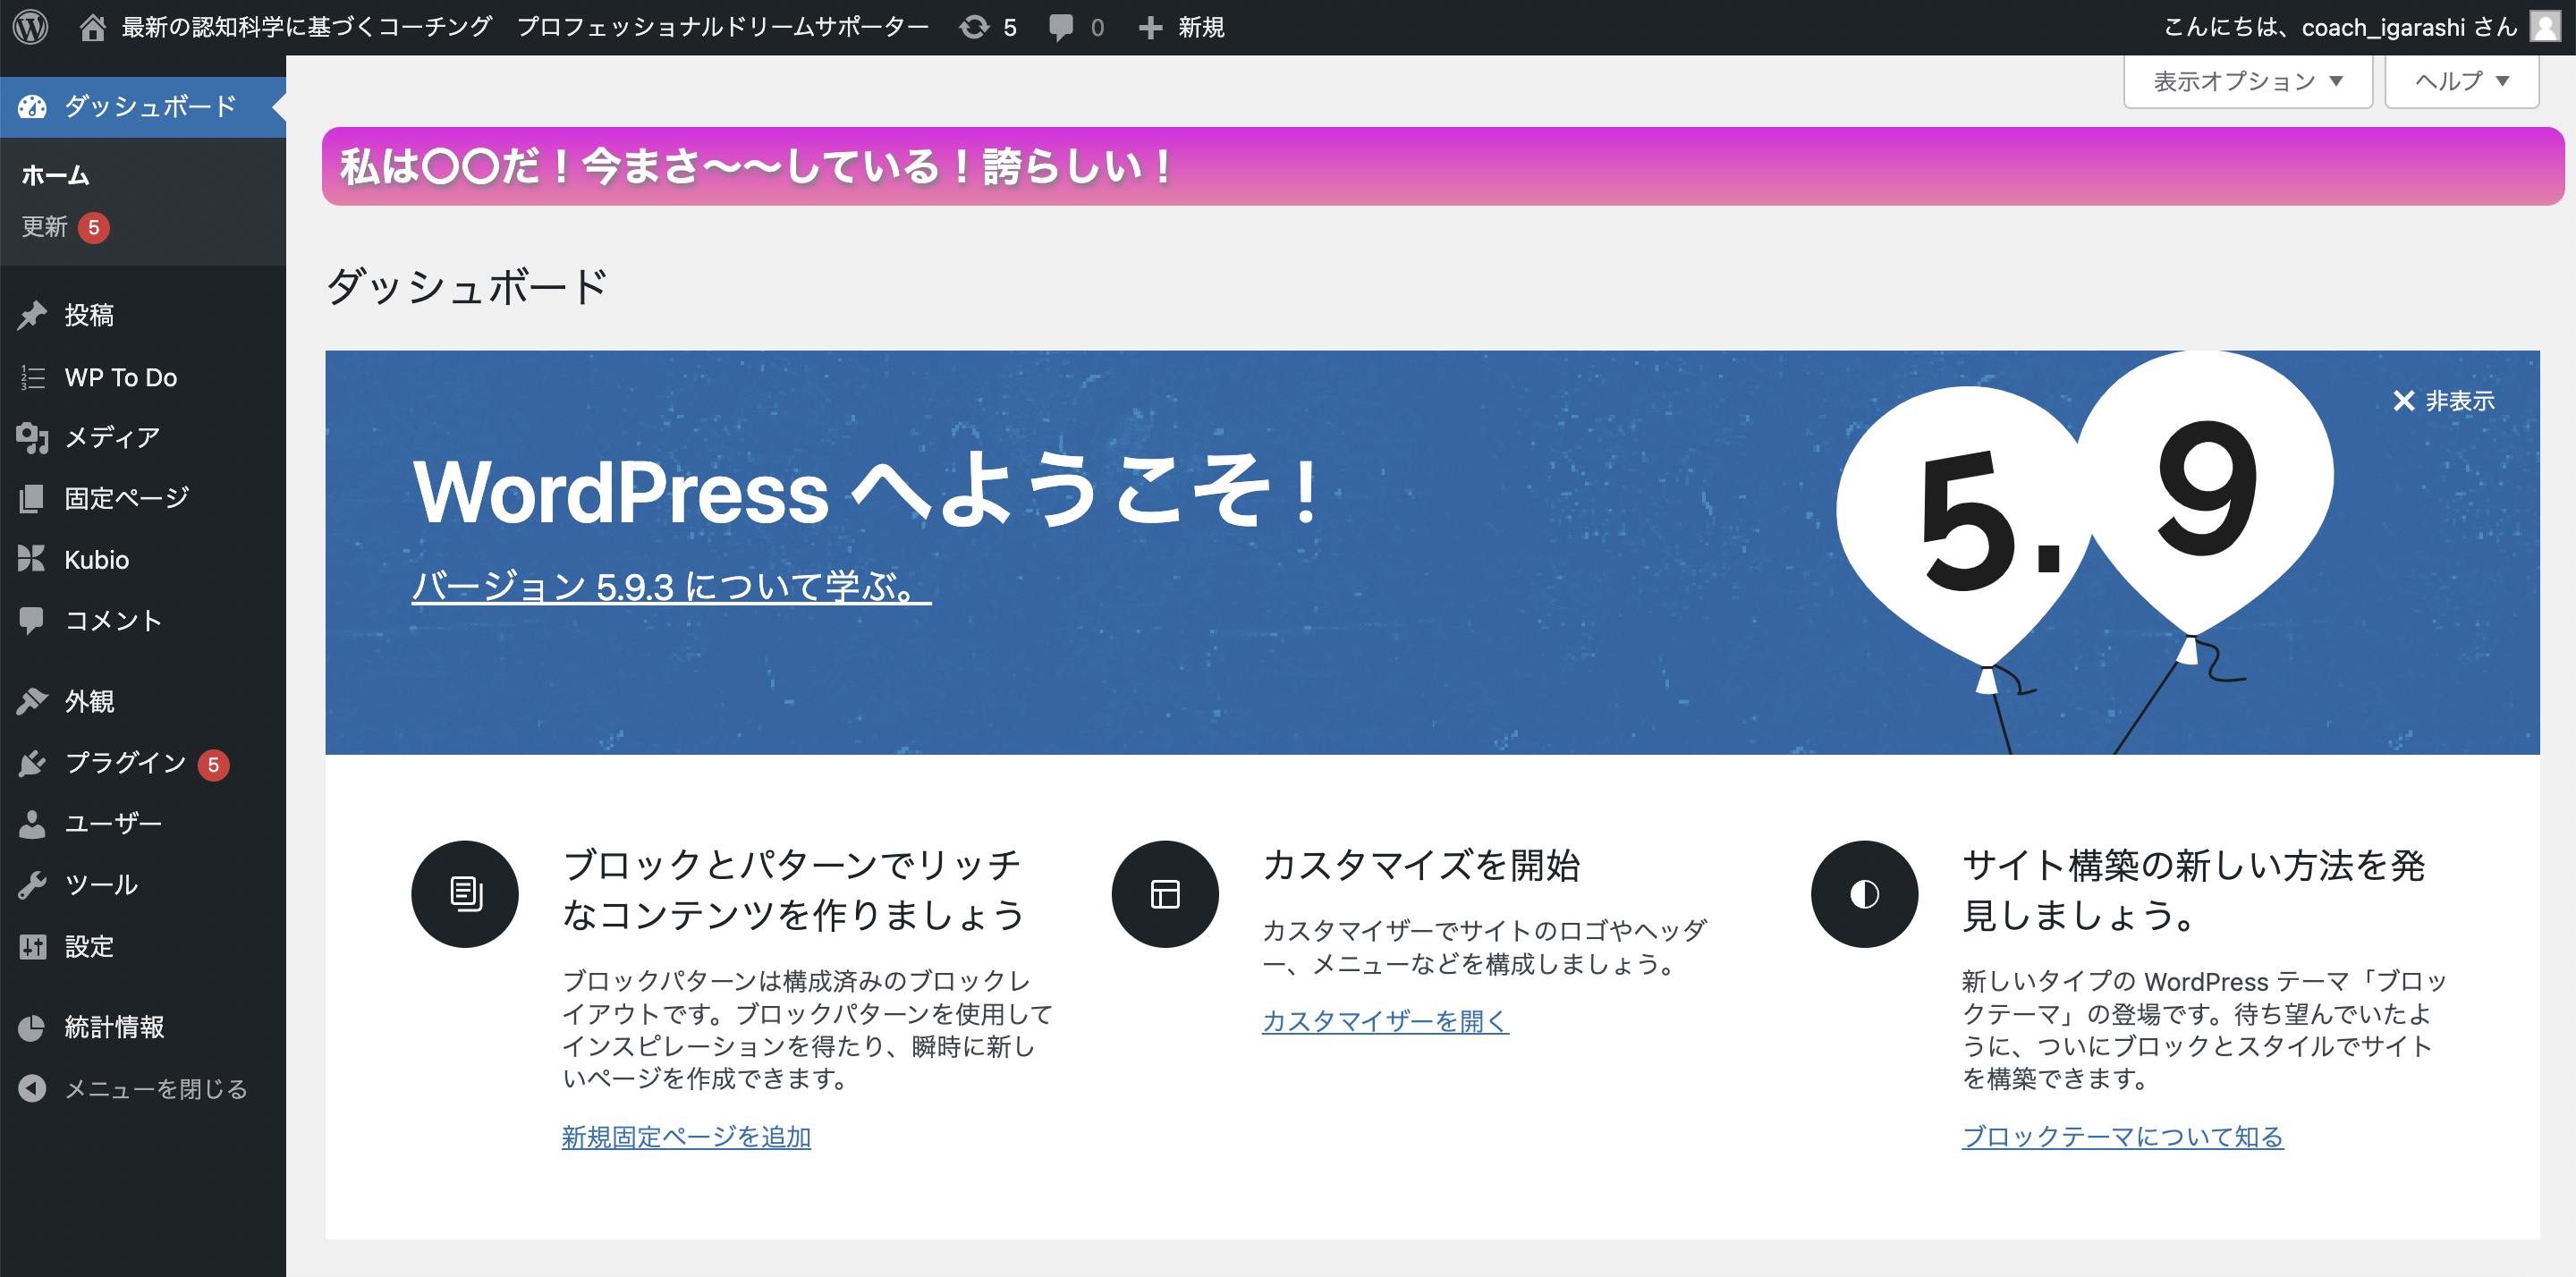Click the home icon in admin bar
Viewport: 2576px width, 1277px height.
click(92, 27)
